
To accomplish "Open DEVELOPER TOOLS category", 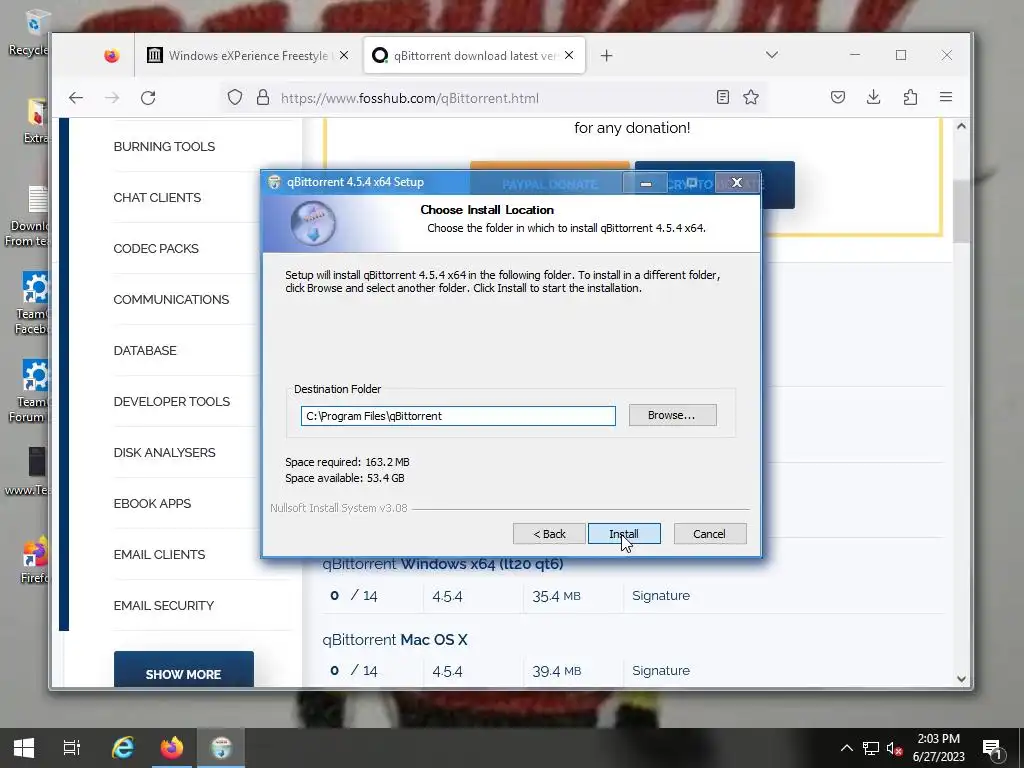I will [x=172, y=401].
